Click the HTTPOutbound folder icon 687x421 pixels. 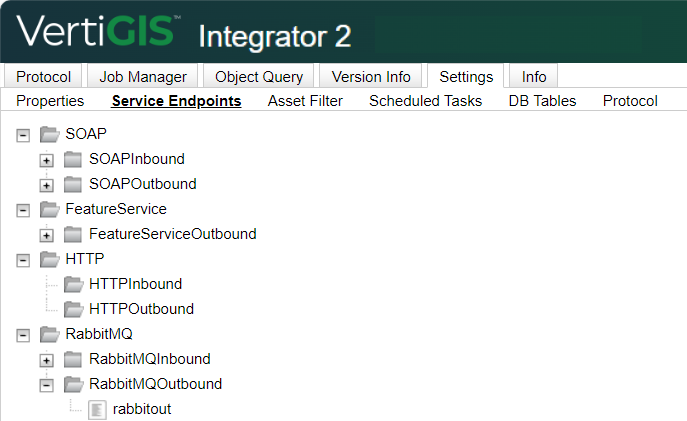click(73, 309)
